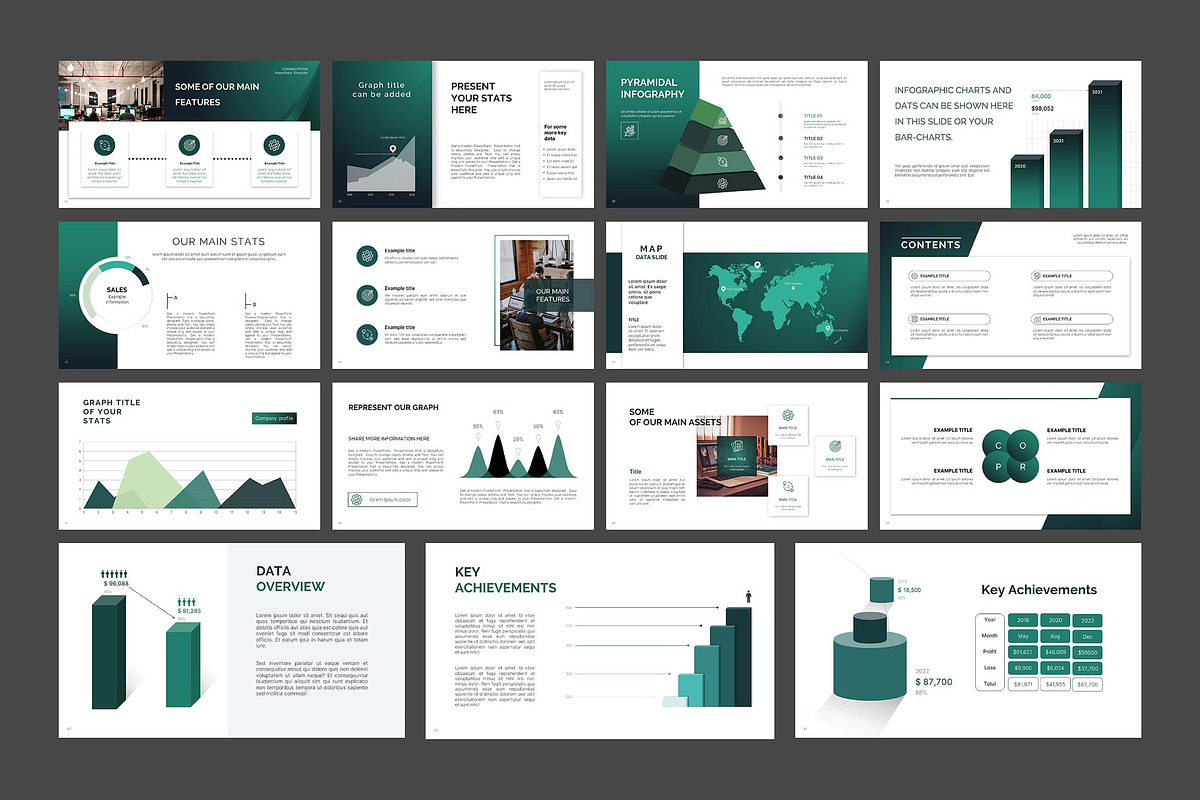1200x800 pixels.
Task: Click the Contents heading
Action: [x=930, y=244]
